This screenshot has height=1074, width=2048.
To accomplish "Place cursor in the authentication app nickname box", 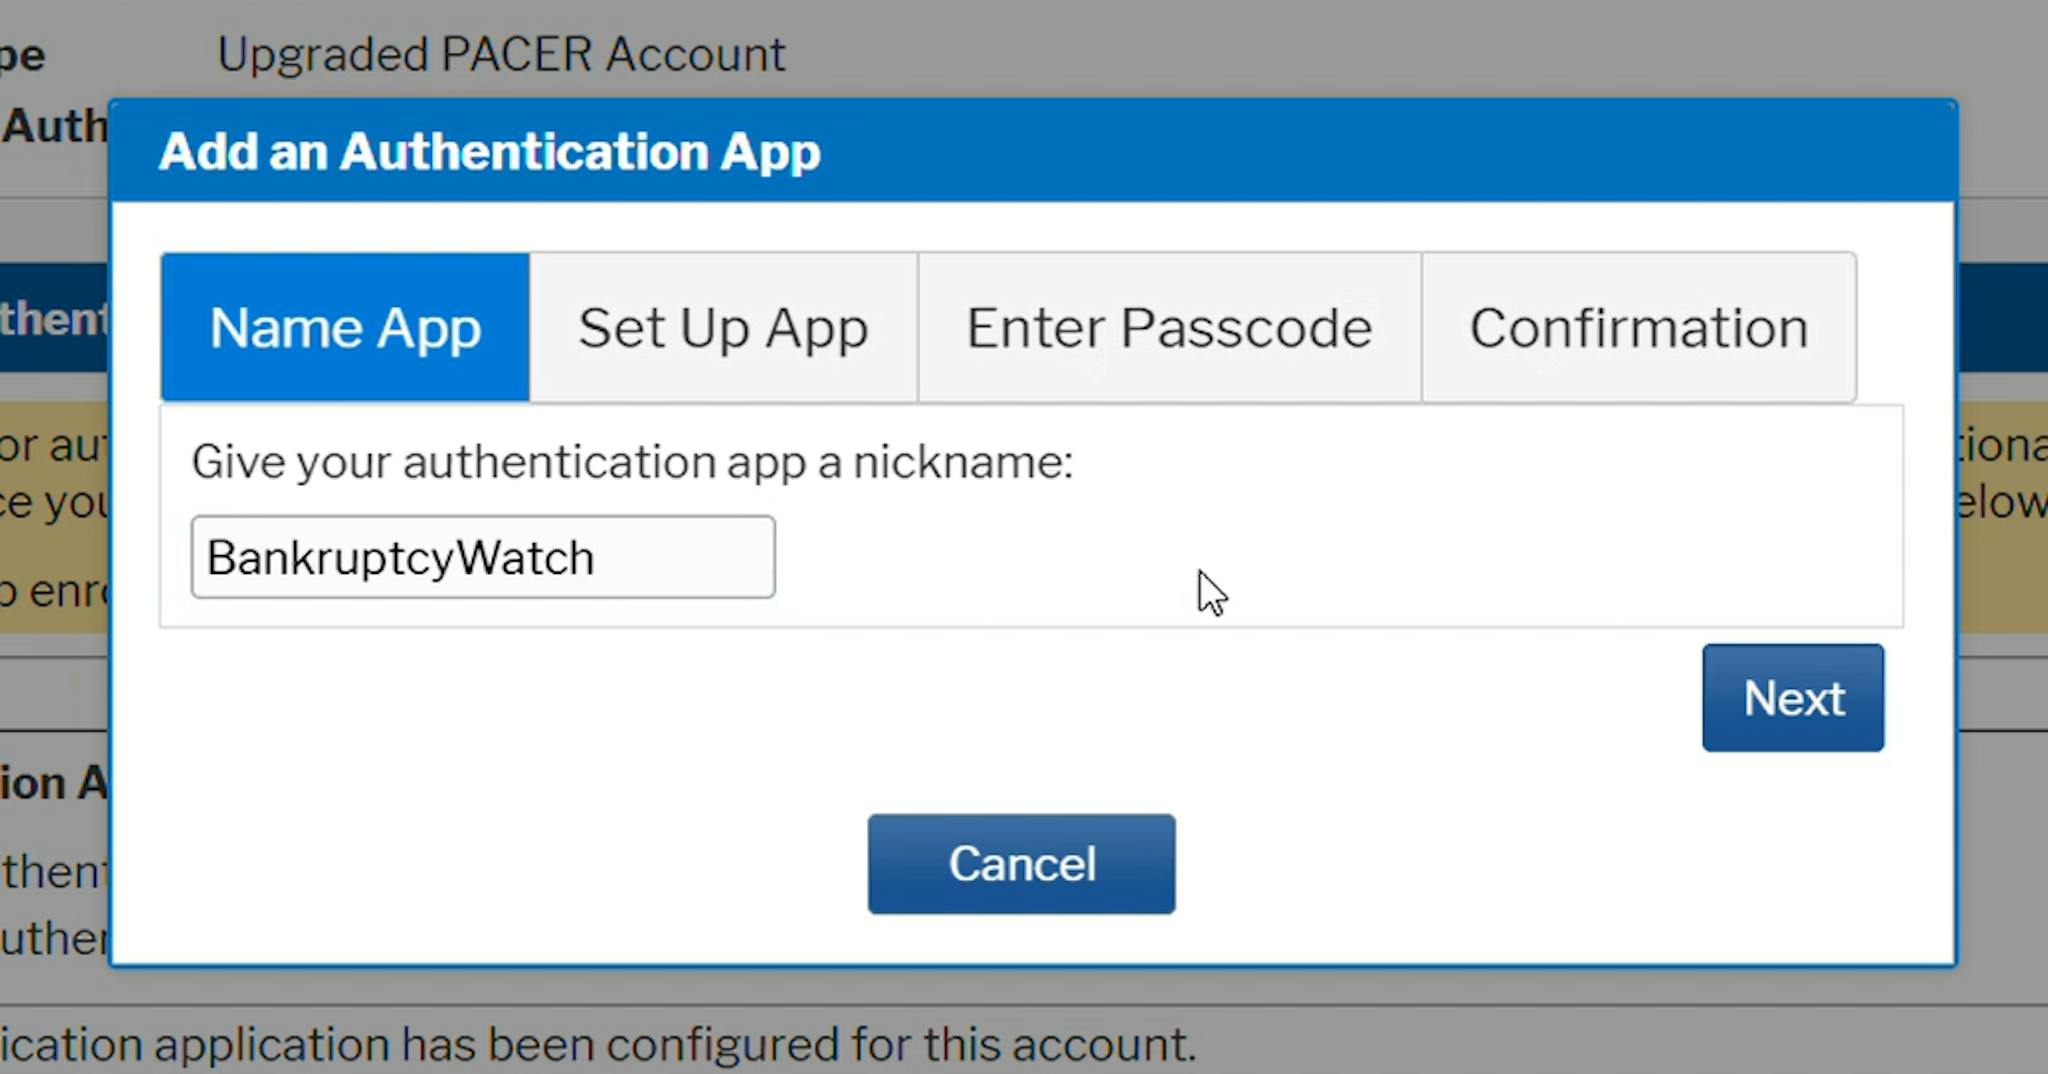I will pyautogui.click(x=483, y=557).
